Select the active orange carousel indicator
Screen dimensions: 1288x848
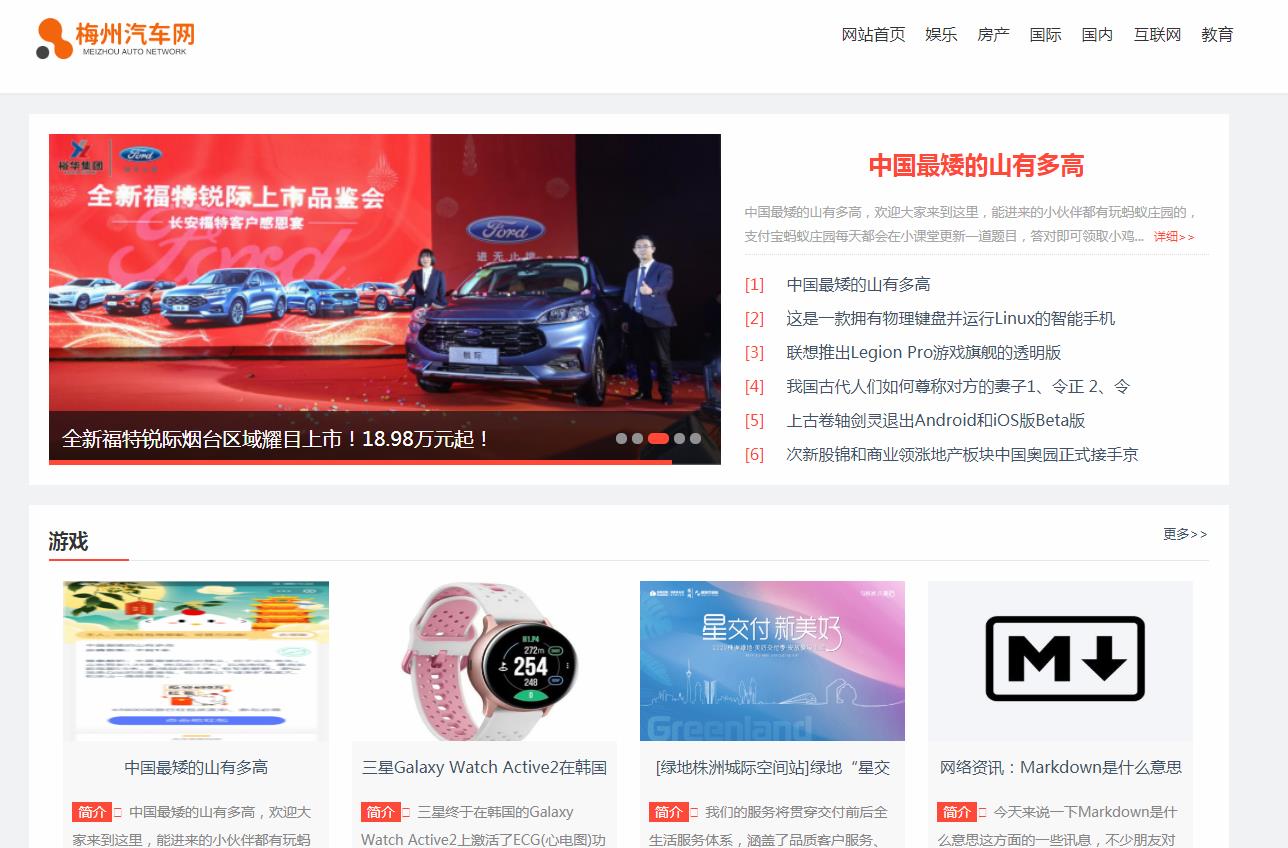coord(658,438)
